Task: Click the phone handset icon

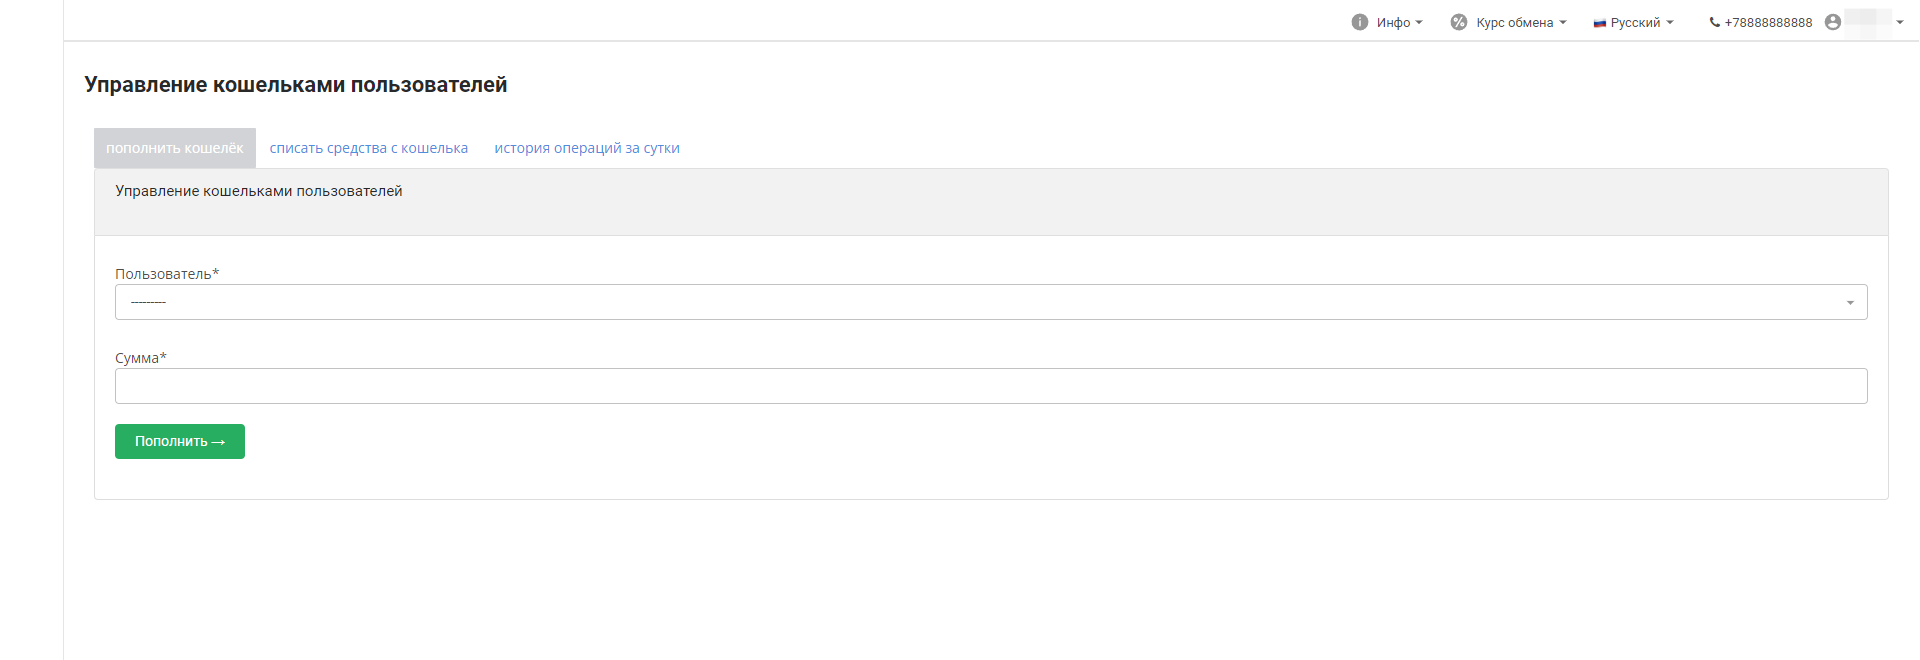Action: [1715, 22]
